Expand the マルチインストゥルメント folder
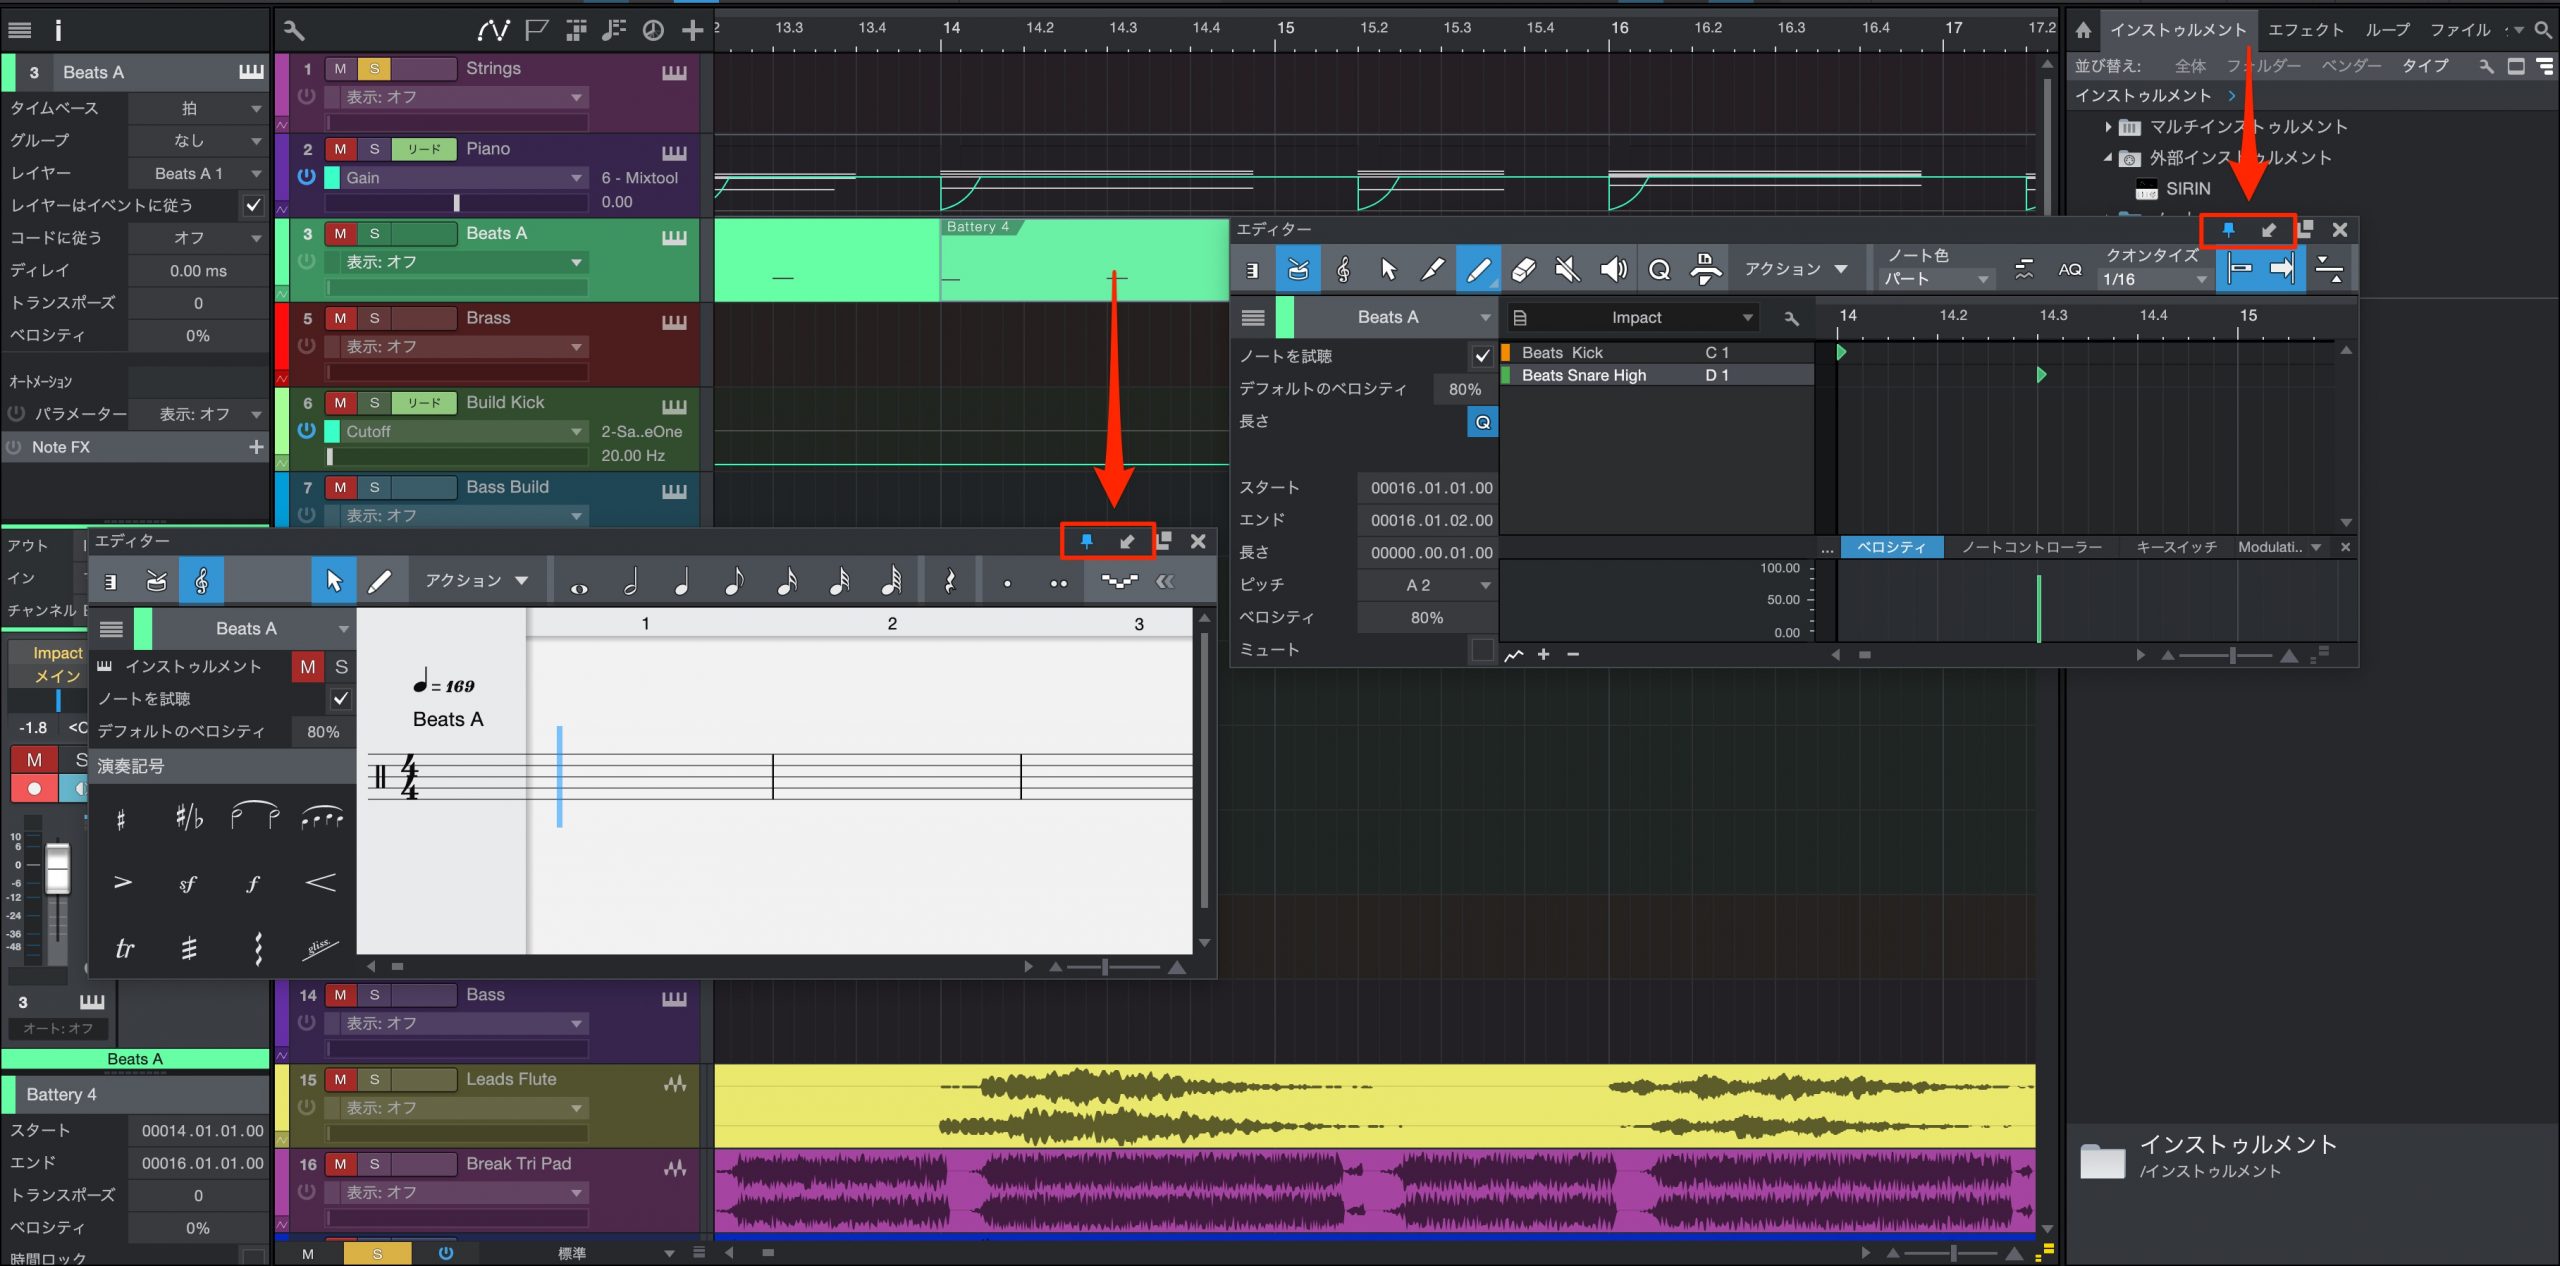This screenshot has width=2560, height=1266. coord(2108,127)
